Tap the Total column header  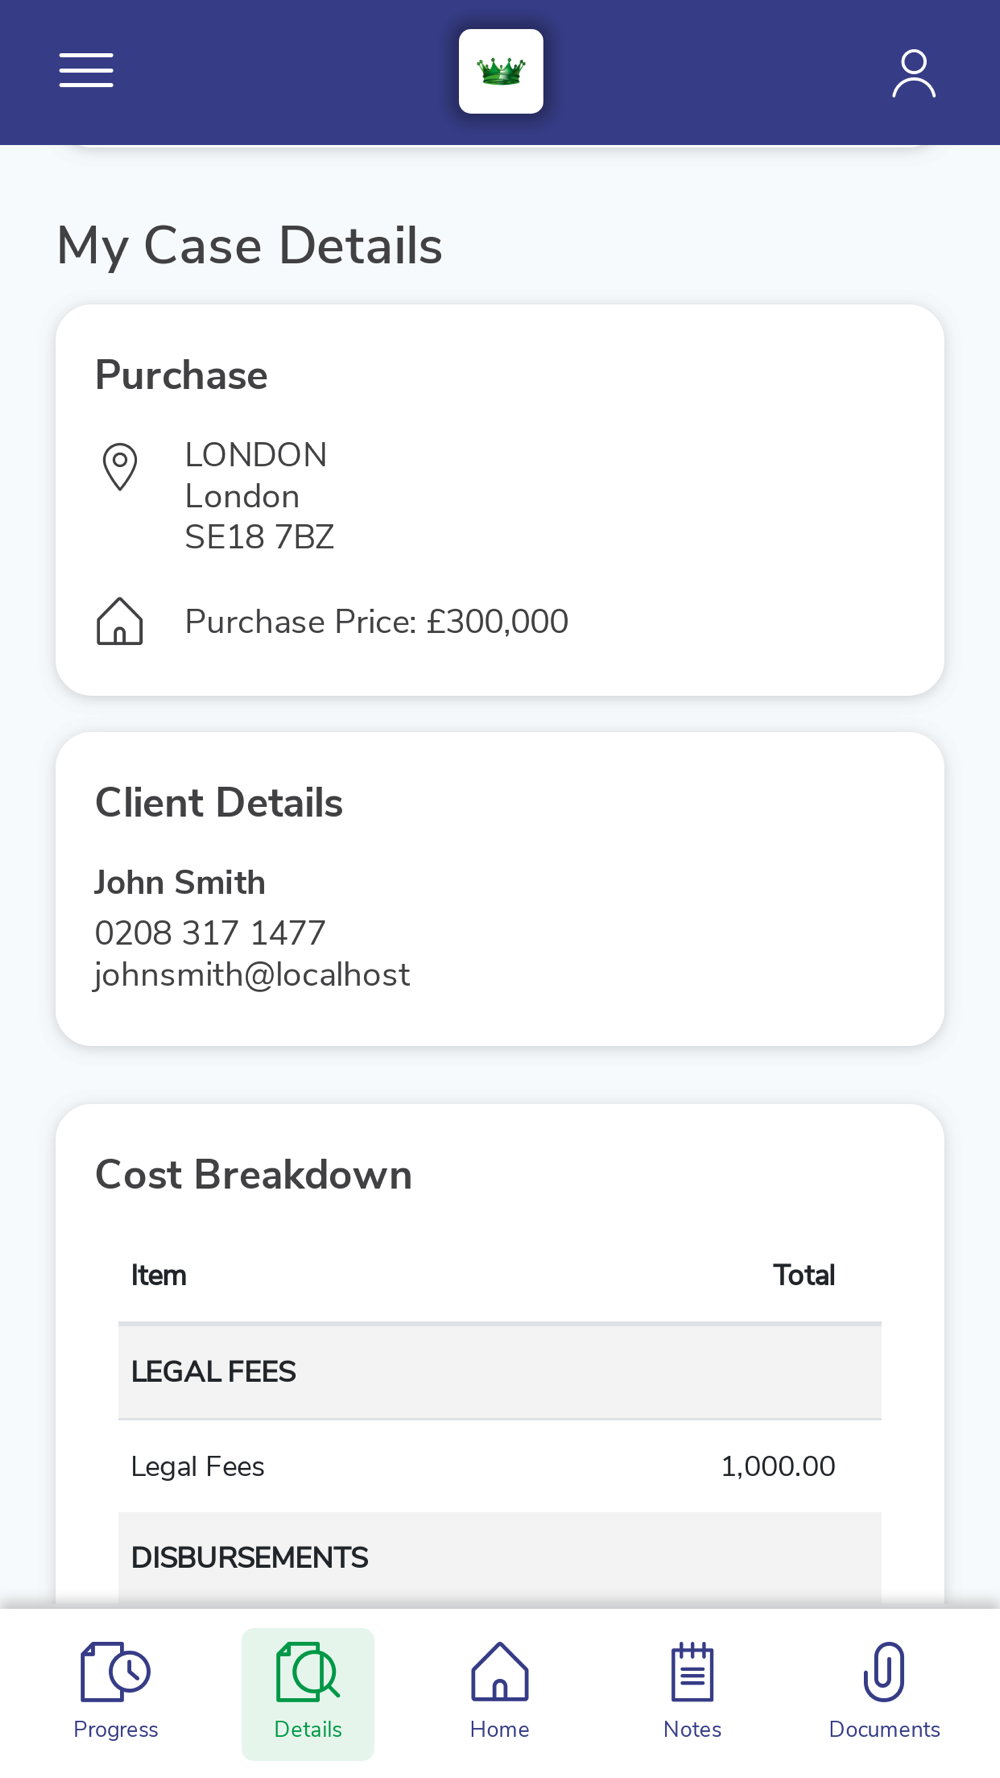pos(804,1276)
